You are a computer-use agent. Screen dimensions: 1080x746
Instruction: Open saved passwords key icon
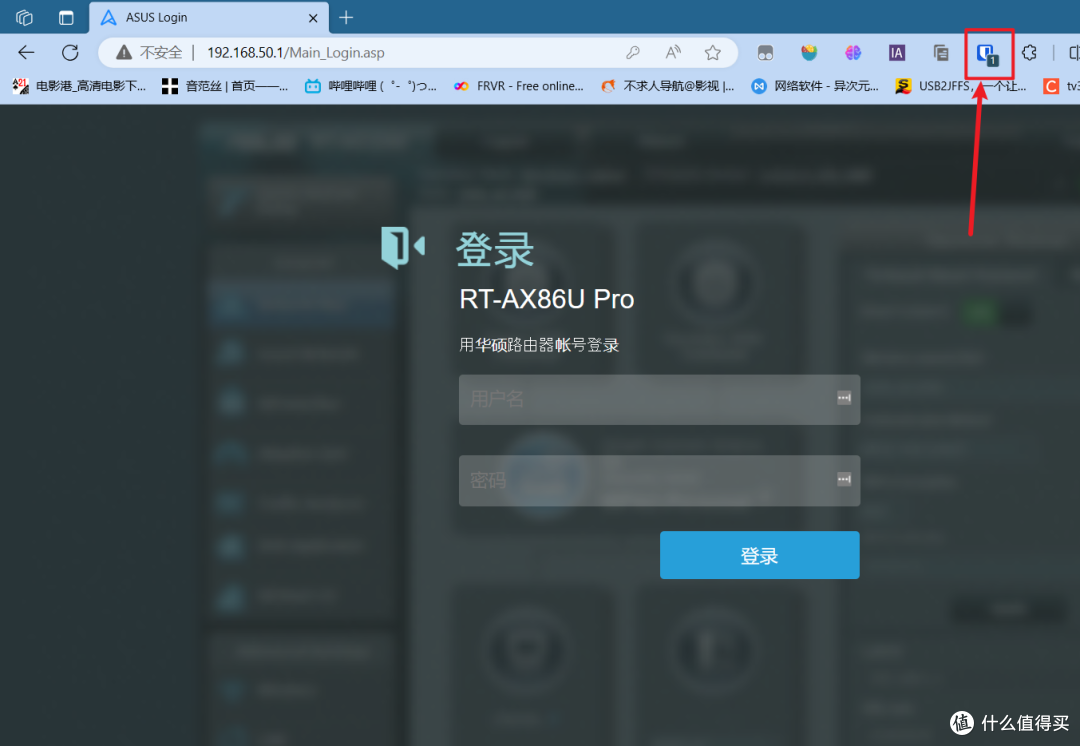pos(632,52)
